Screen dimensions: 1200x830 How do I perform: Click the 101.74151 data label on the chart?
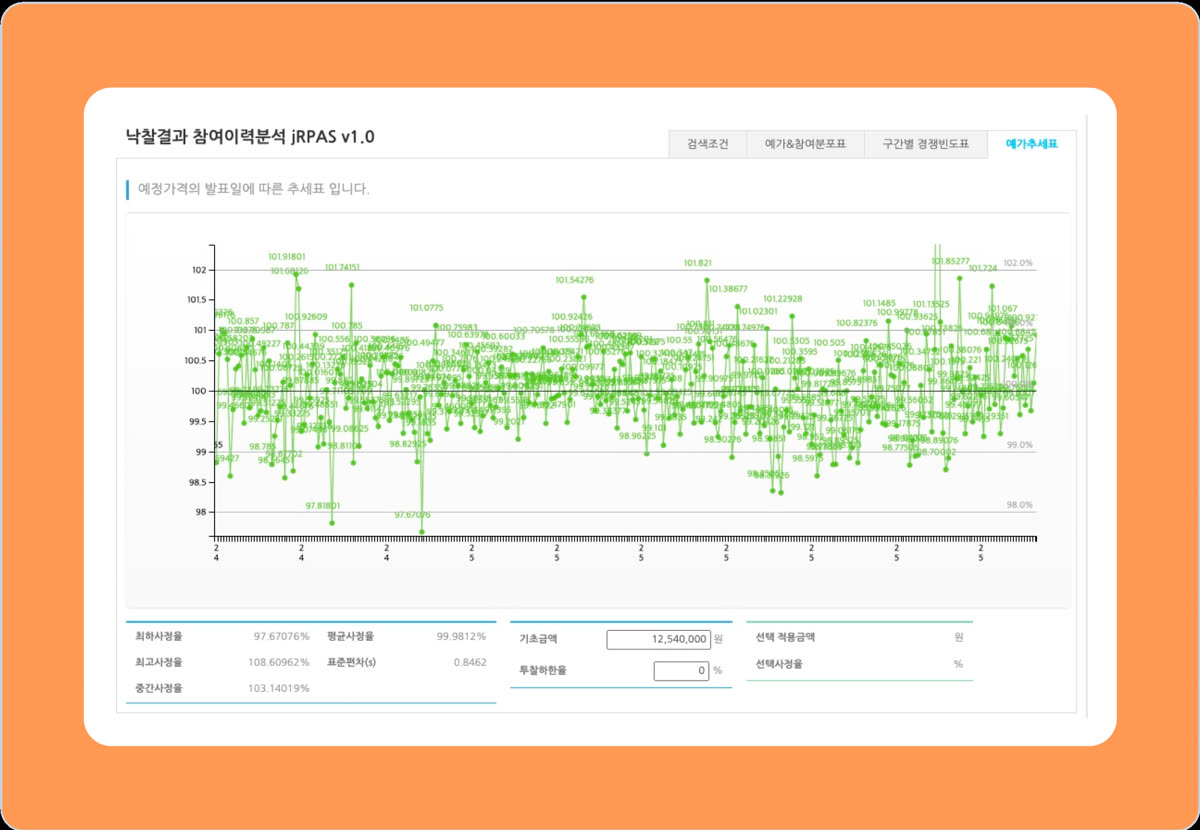343,267
